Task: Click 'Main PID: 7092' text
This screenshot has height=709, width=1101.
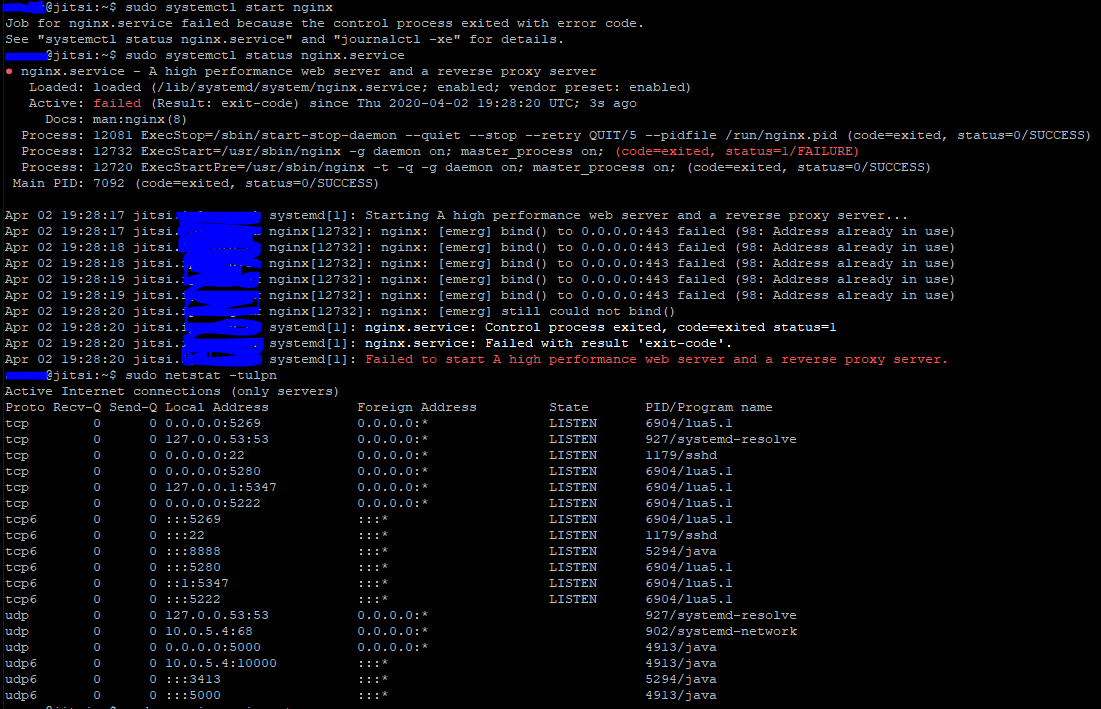Action: (x=68, y=183)
